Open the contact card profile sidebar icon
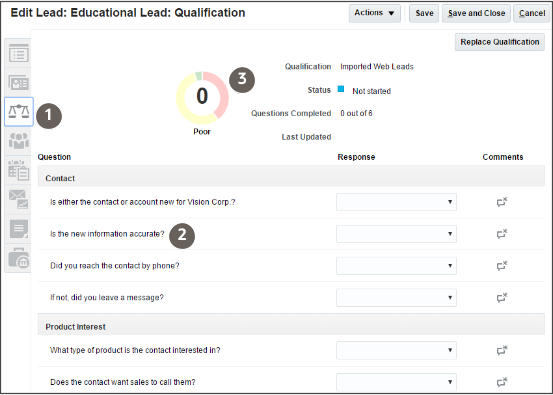Screen dimensions: 553x395 tap(18, 83)
